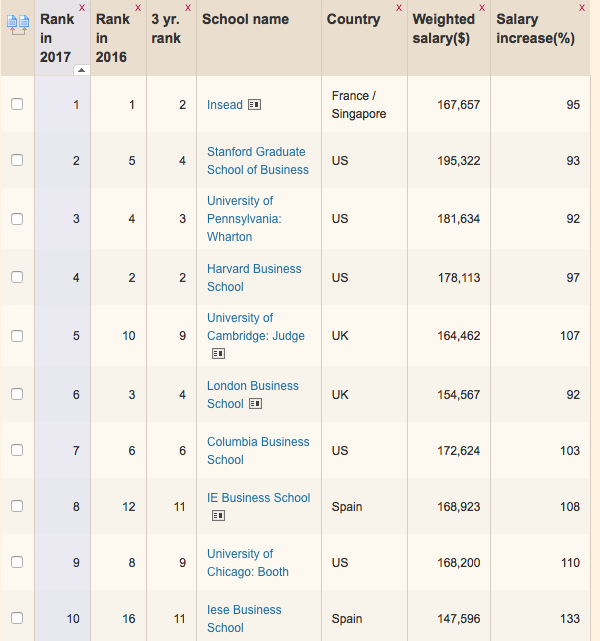Click Iese's 2016 rank value 16
Screen dimensions: 600x641
point(129,619)
